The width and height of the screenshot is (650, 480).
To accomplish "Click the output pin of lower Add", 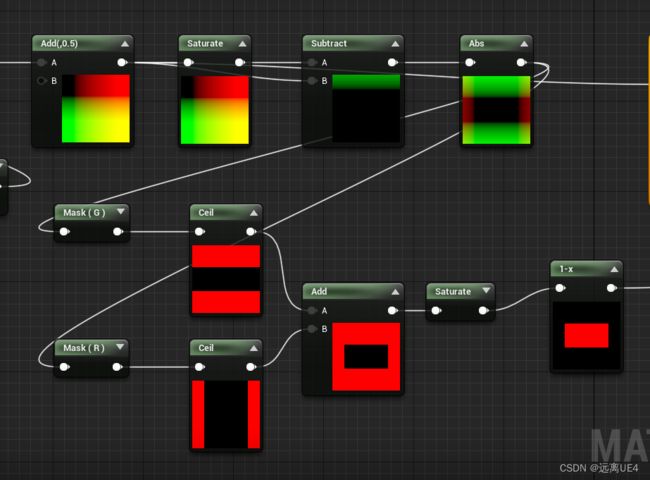I will pos(393,310).
